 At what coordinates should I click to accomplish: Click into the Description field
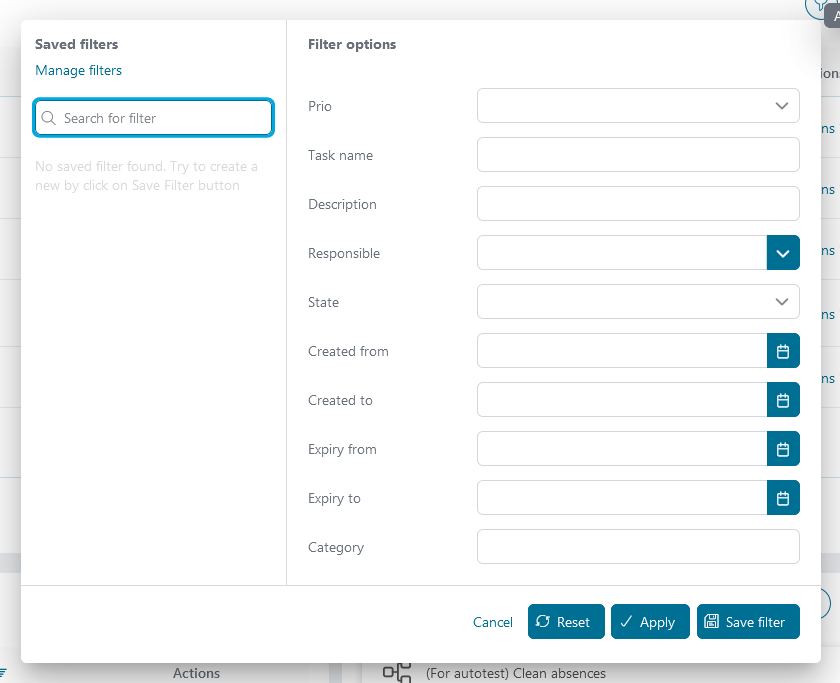tap(638, 204)
